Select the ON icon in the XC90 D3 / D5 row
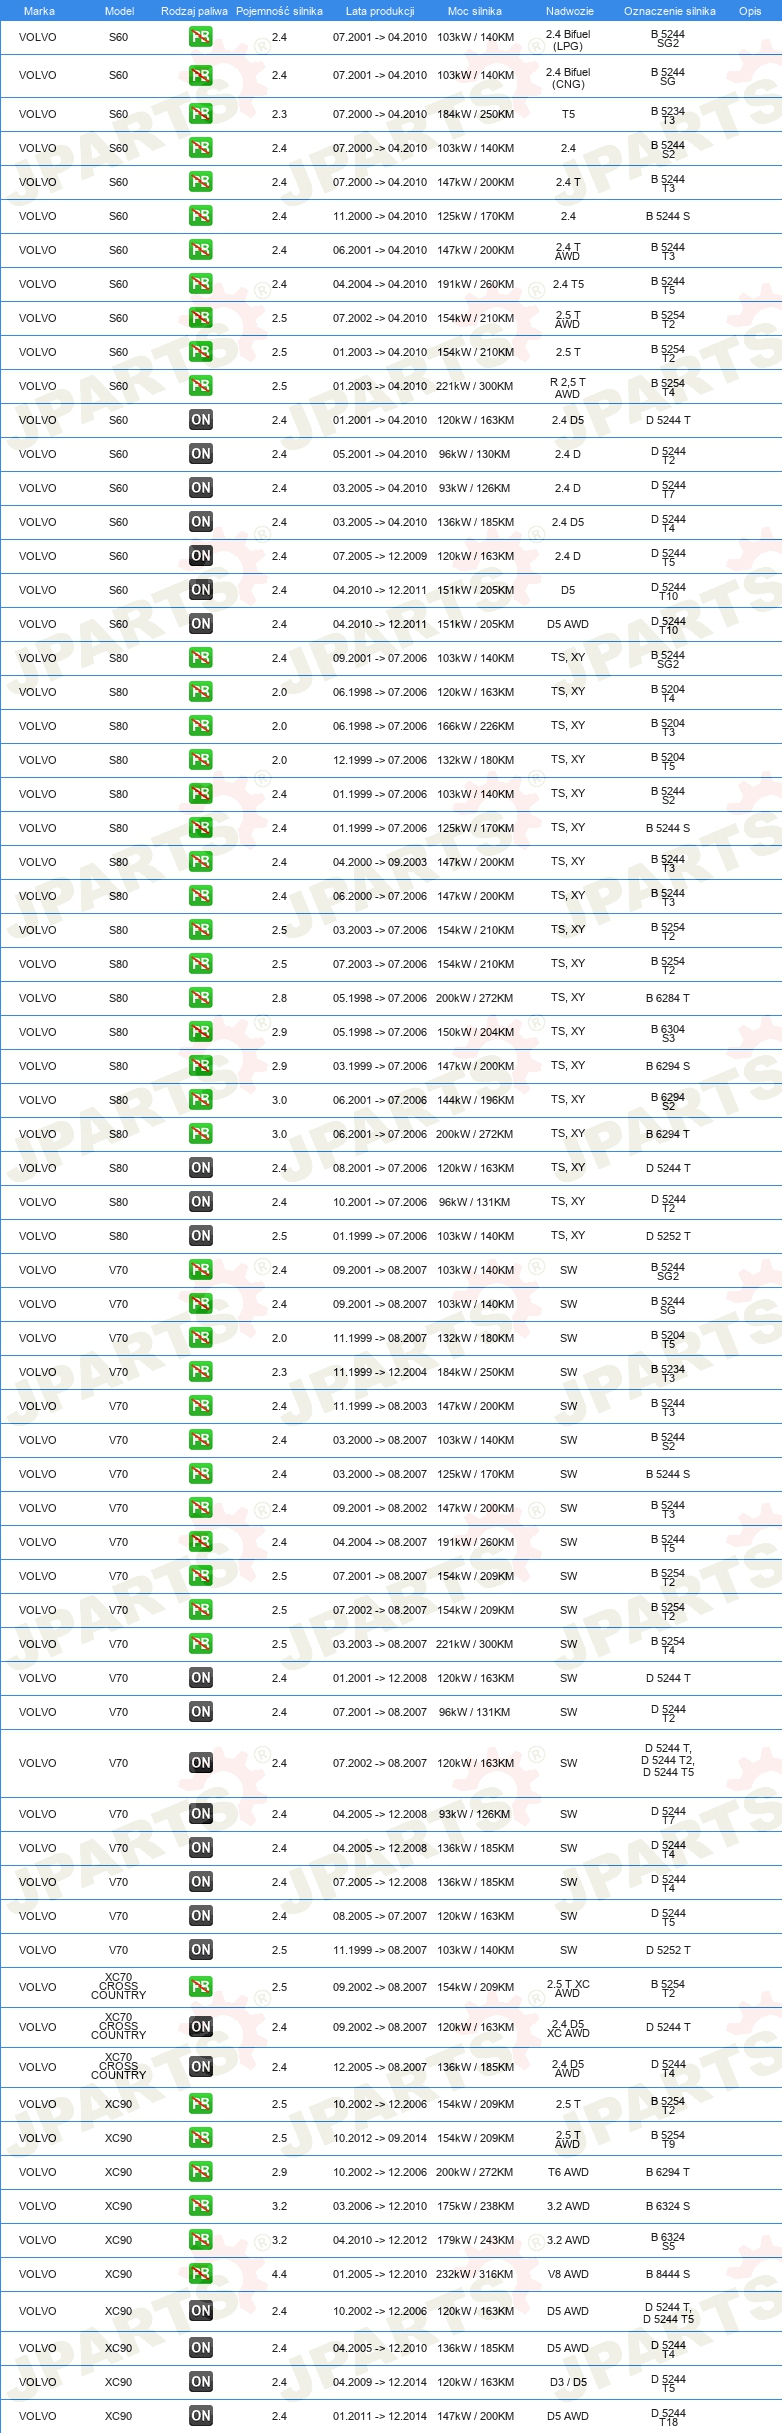 tap(200, 2382)
